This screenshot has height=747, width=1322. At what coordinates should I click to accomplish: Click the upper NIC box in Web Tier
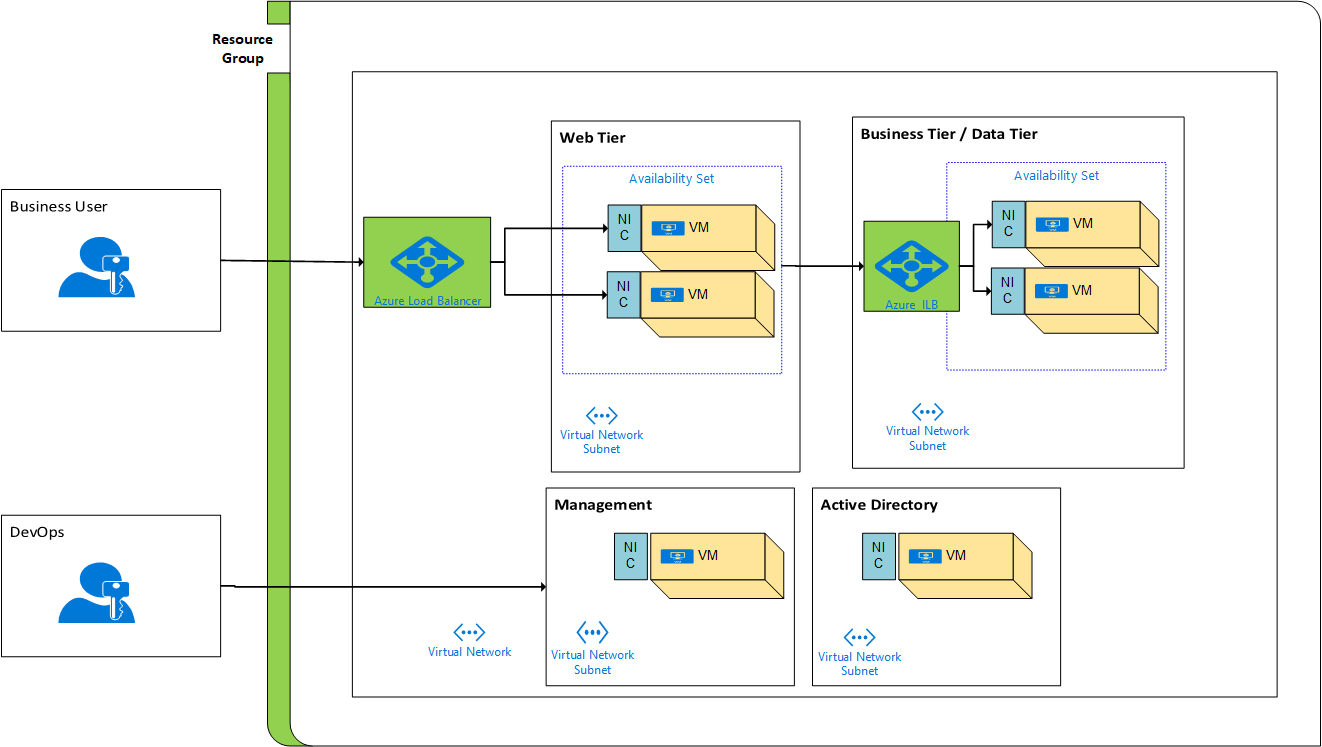(624, 229)
